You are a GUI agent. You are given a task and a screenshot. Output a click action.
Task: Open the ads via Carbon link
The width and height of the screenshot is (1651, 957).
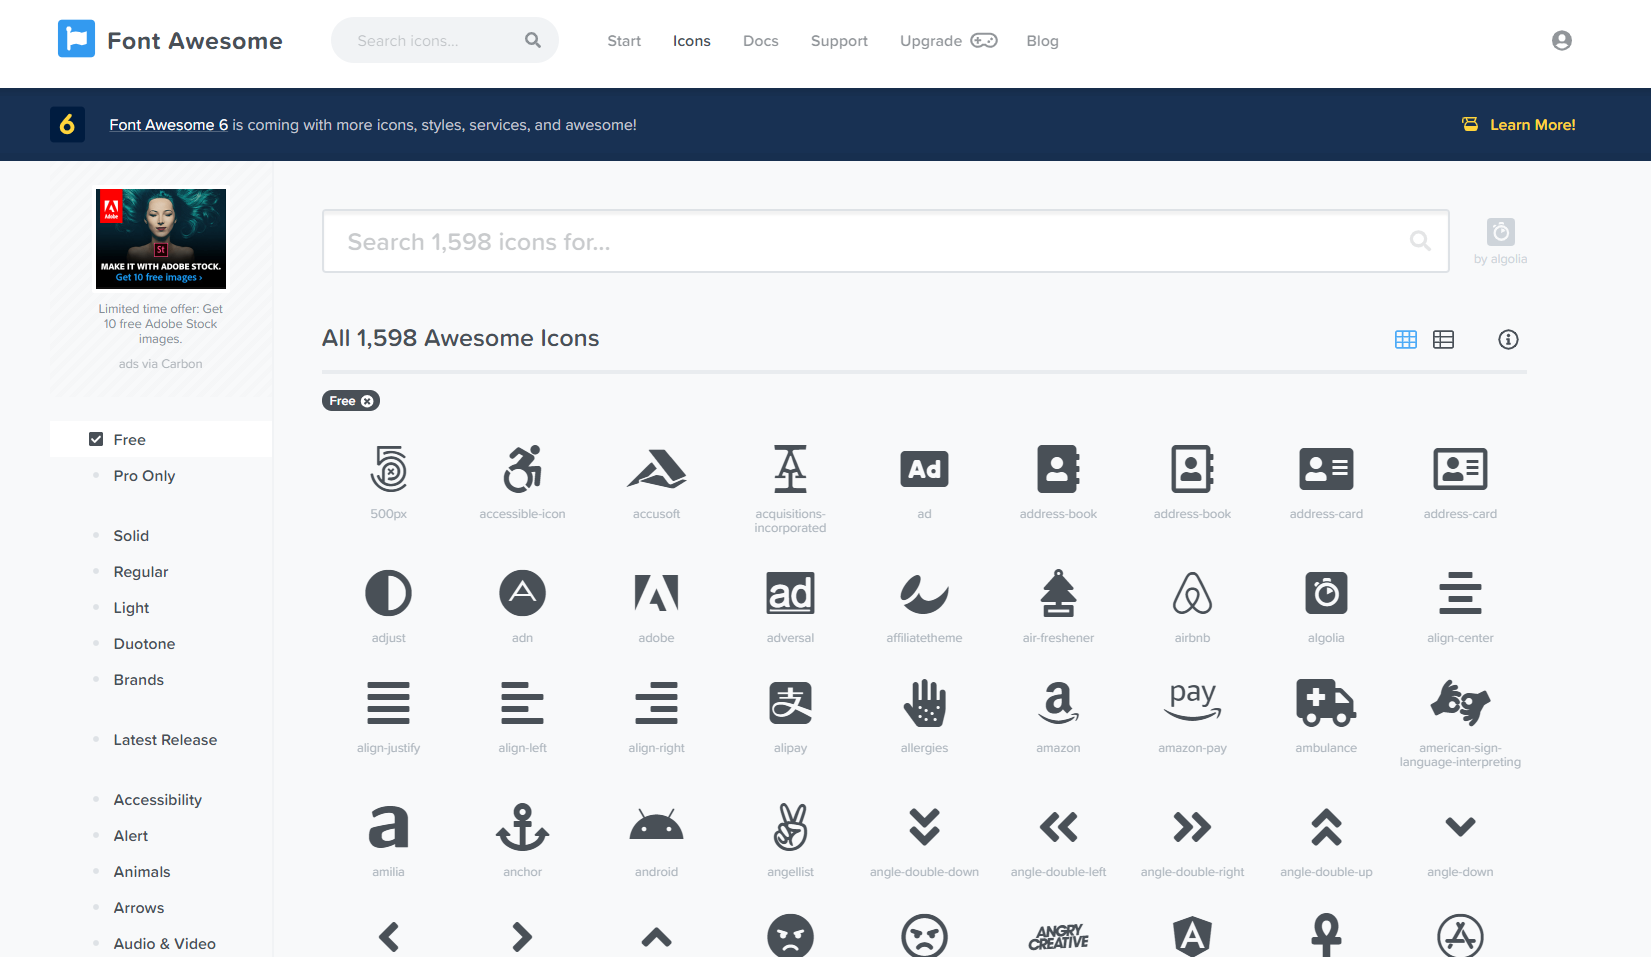[x=160, y=364]
